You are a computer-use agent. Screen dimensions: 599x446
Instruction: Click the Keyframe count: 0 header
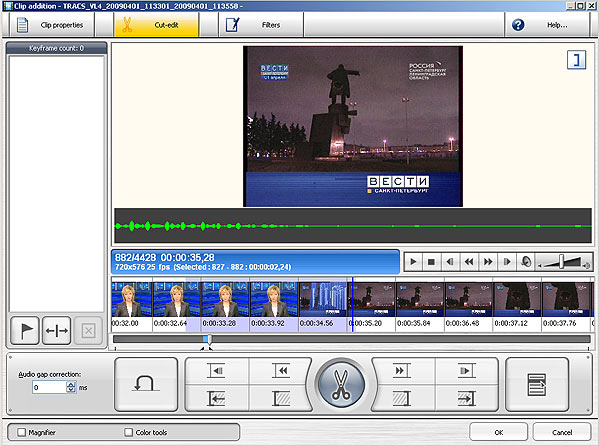coord(57,48)
